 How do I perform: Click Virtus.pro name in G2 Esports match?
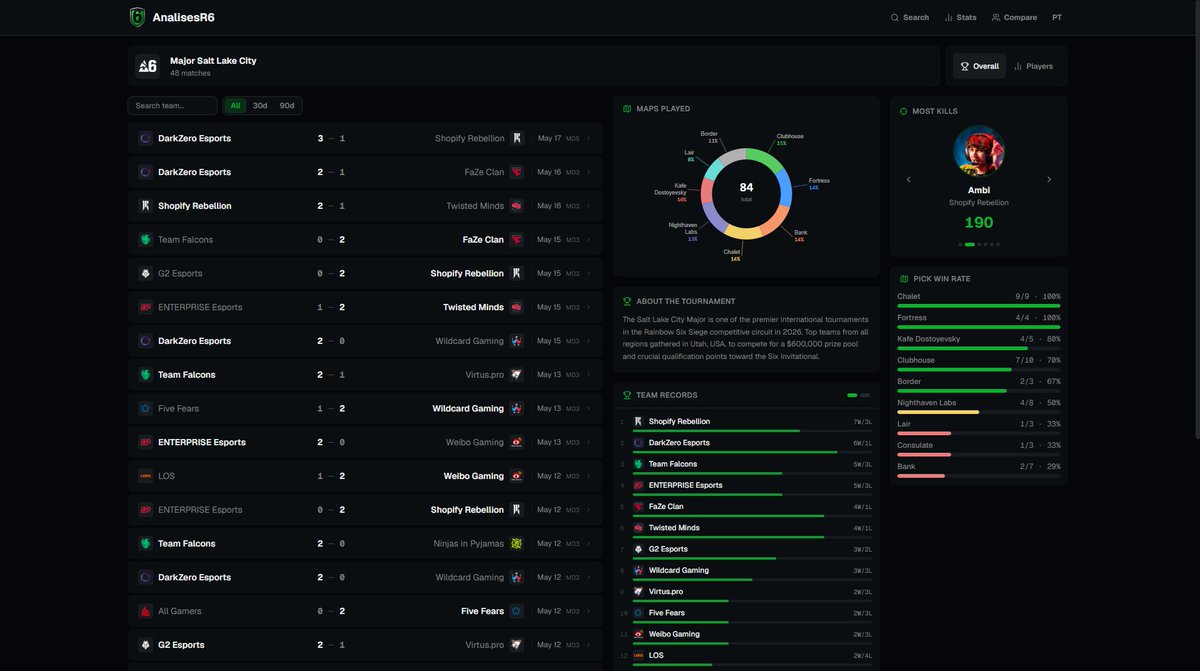coord(485,645)
